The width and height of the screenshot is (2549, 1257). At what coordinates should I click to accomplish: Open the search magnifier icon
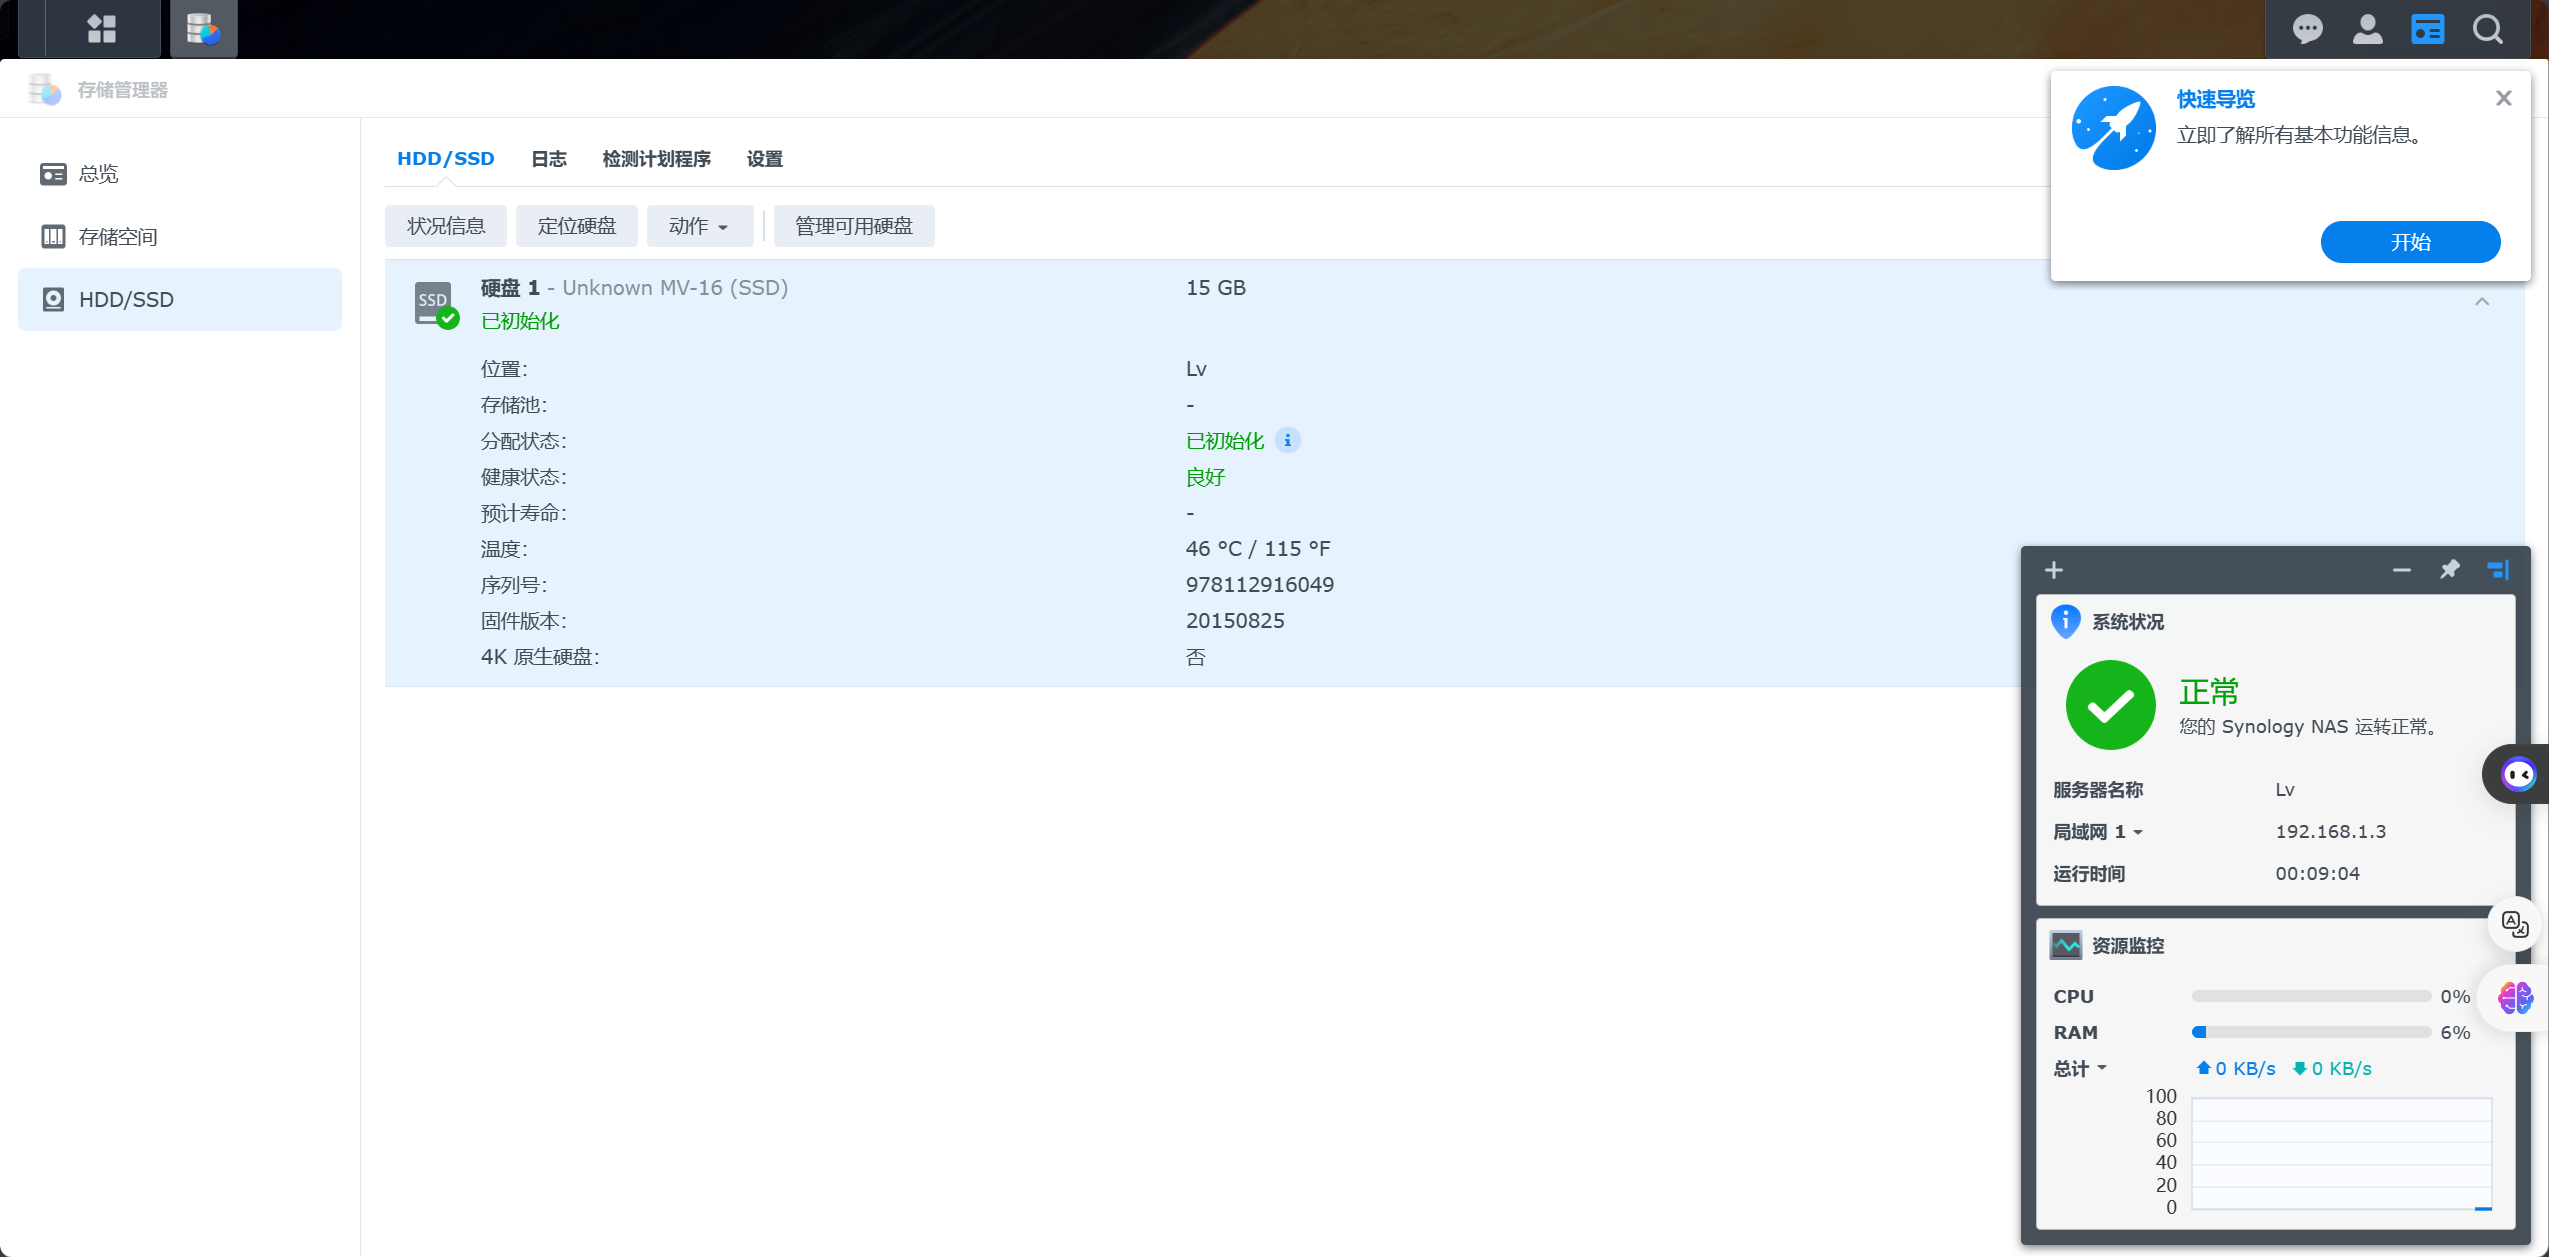[x=2487, y=29]
